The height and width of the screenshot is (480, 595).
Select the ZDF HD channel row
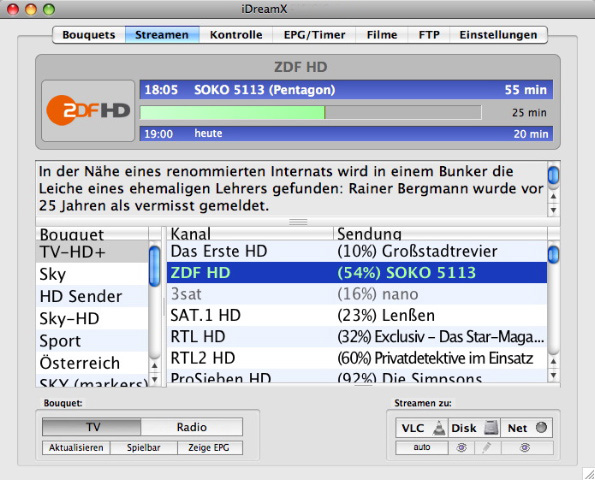(357, 272)
